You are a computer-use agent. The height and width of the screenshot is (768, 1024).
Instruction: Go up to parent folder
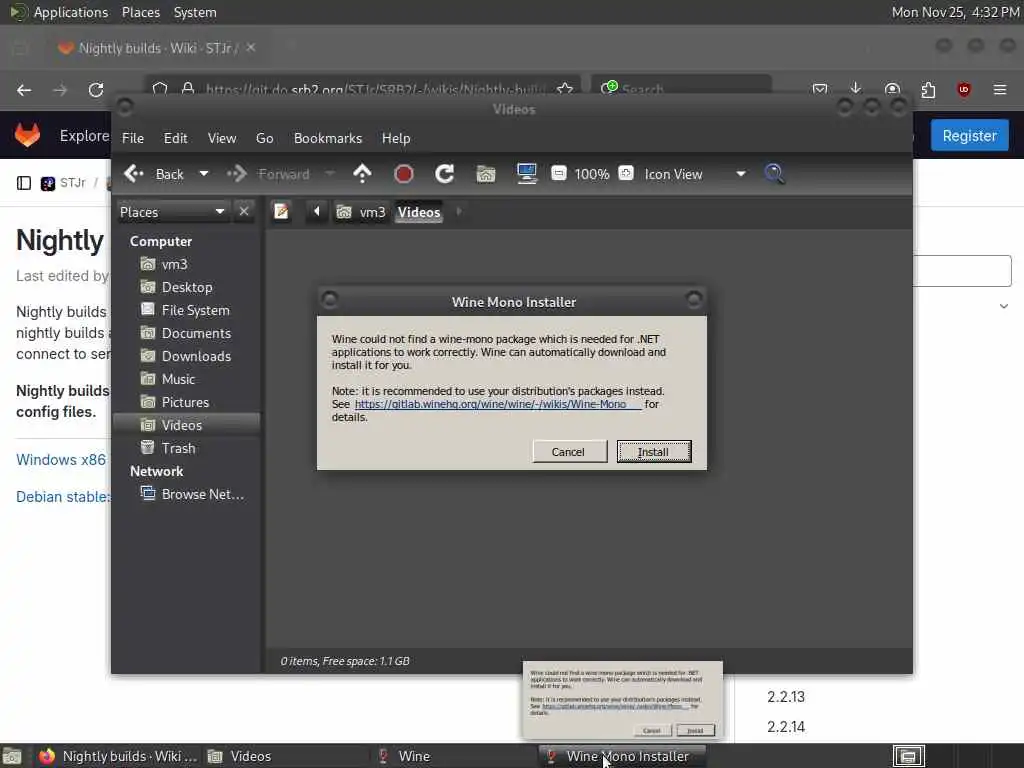coord(362,174)
